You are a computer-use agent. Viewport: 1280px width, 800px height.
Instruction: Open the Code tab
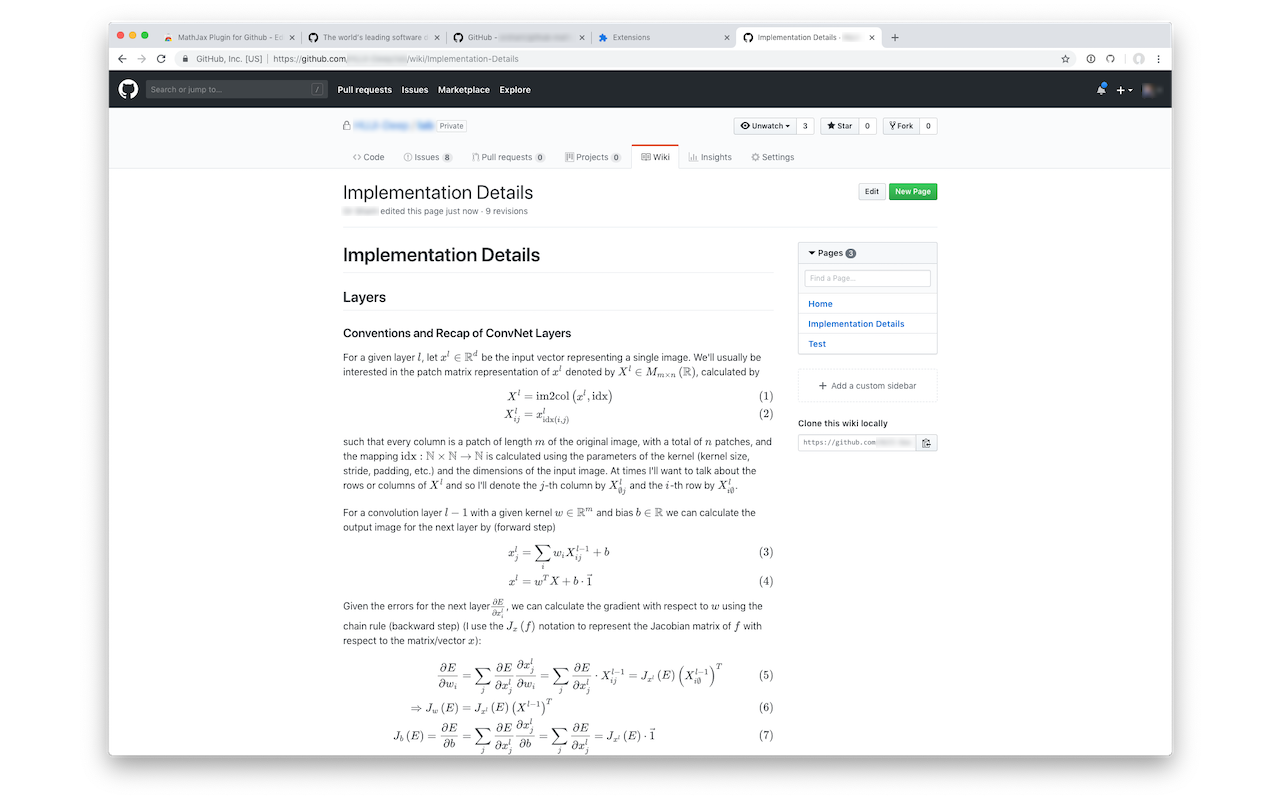369,157
